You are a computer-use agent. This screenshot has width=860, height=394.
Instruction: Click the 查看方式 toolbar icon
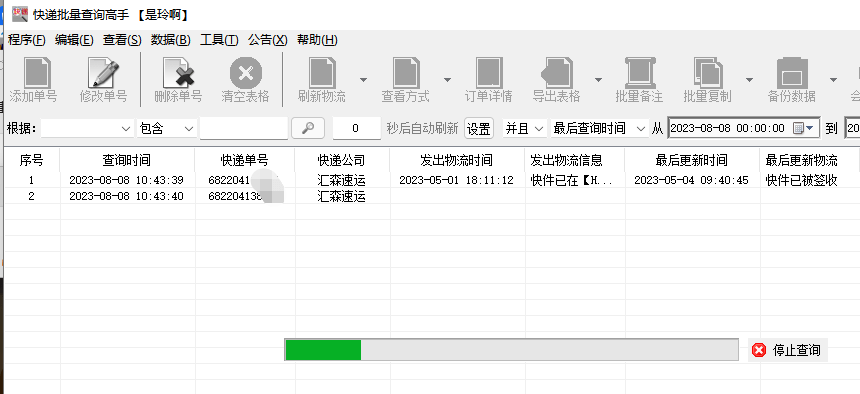406,72
